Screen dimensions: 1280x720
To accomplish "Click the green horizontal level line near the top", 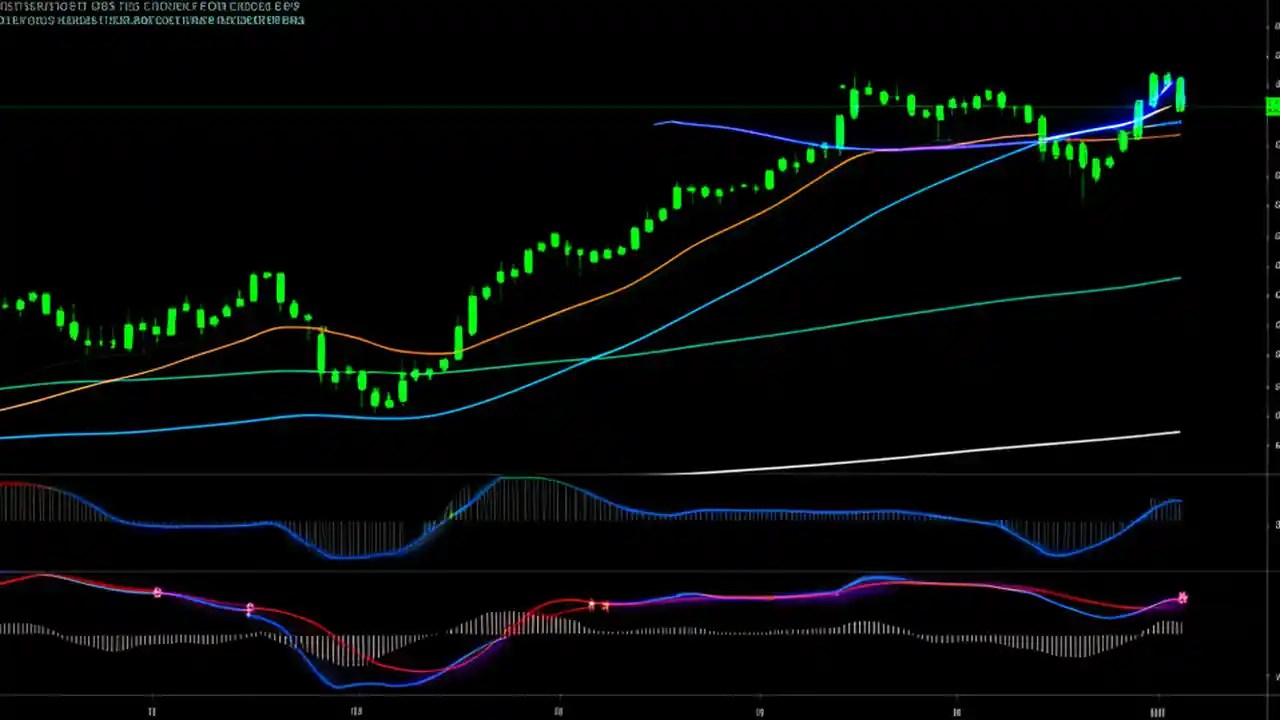I will point(400,106).
